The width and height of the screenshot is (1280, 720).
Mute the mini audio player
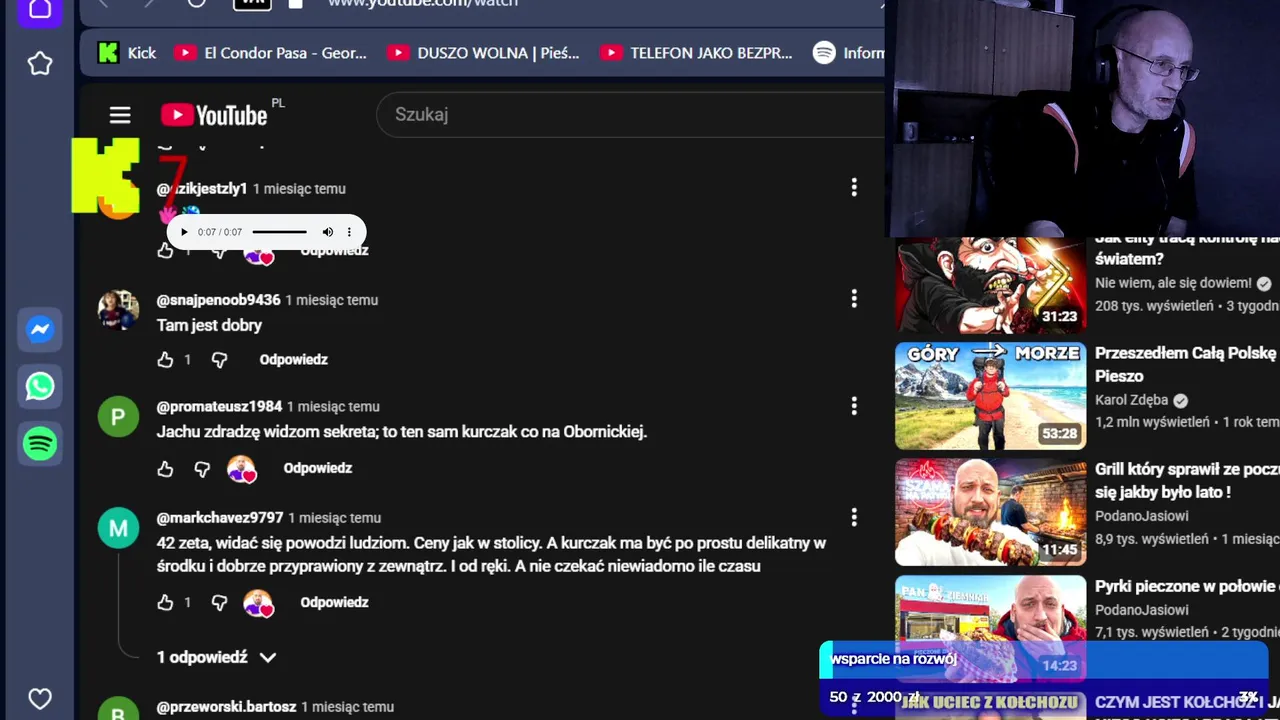(x=327, y=232)
